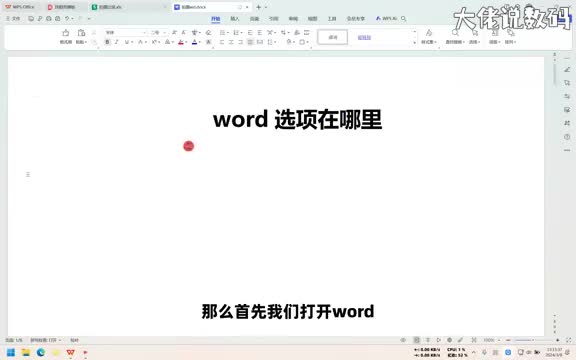This screenshot has height=360, width=576.
Task: Click the WPS icon on taskbar
Action: point(71,353)
